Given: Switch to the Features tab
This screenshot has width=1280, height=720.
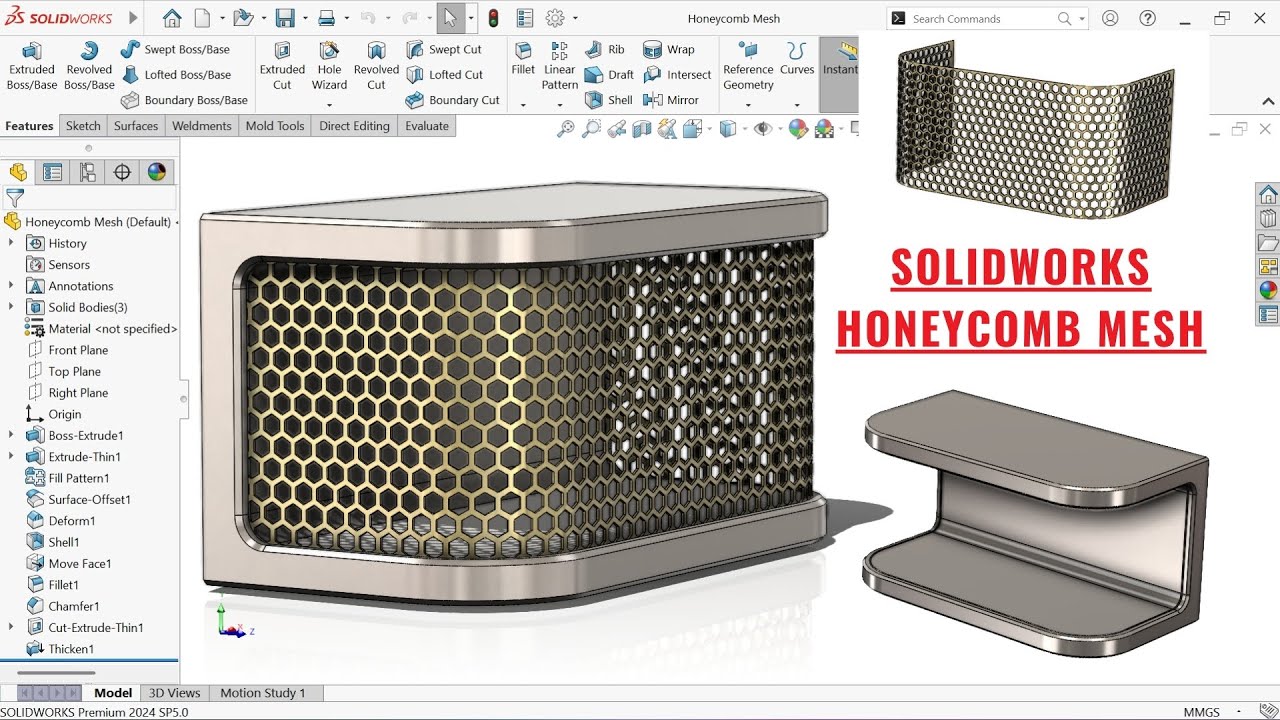Looking at the screenshot, I should click(29, 126).
